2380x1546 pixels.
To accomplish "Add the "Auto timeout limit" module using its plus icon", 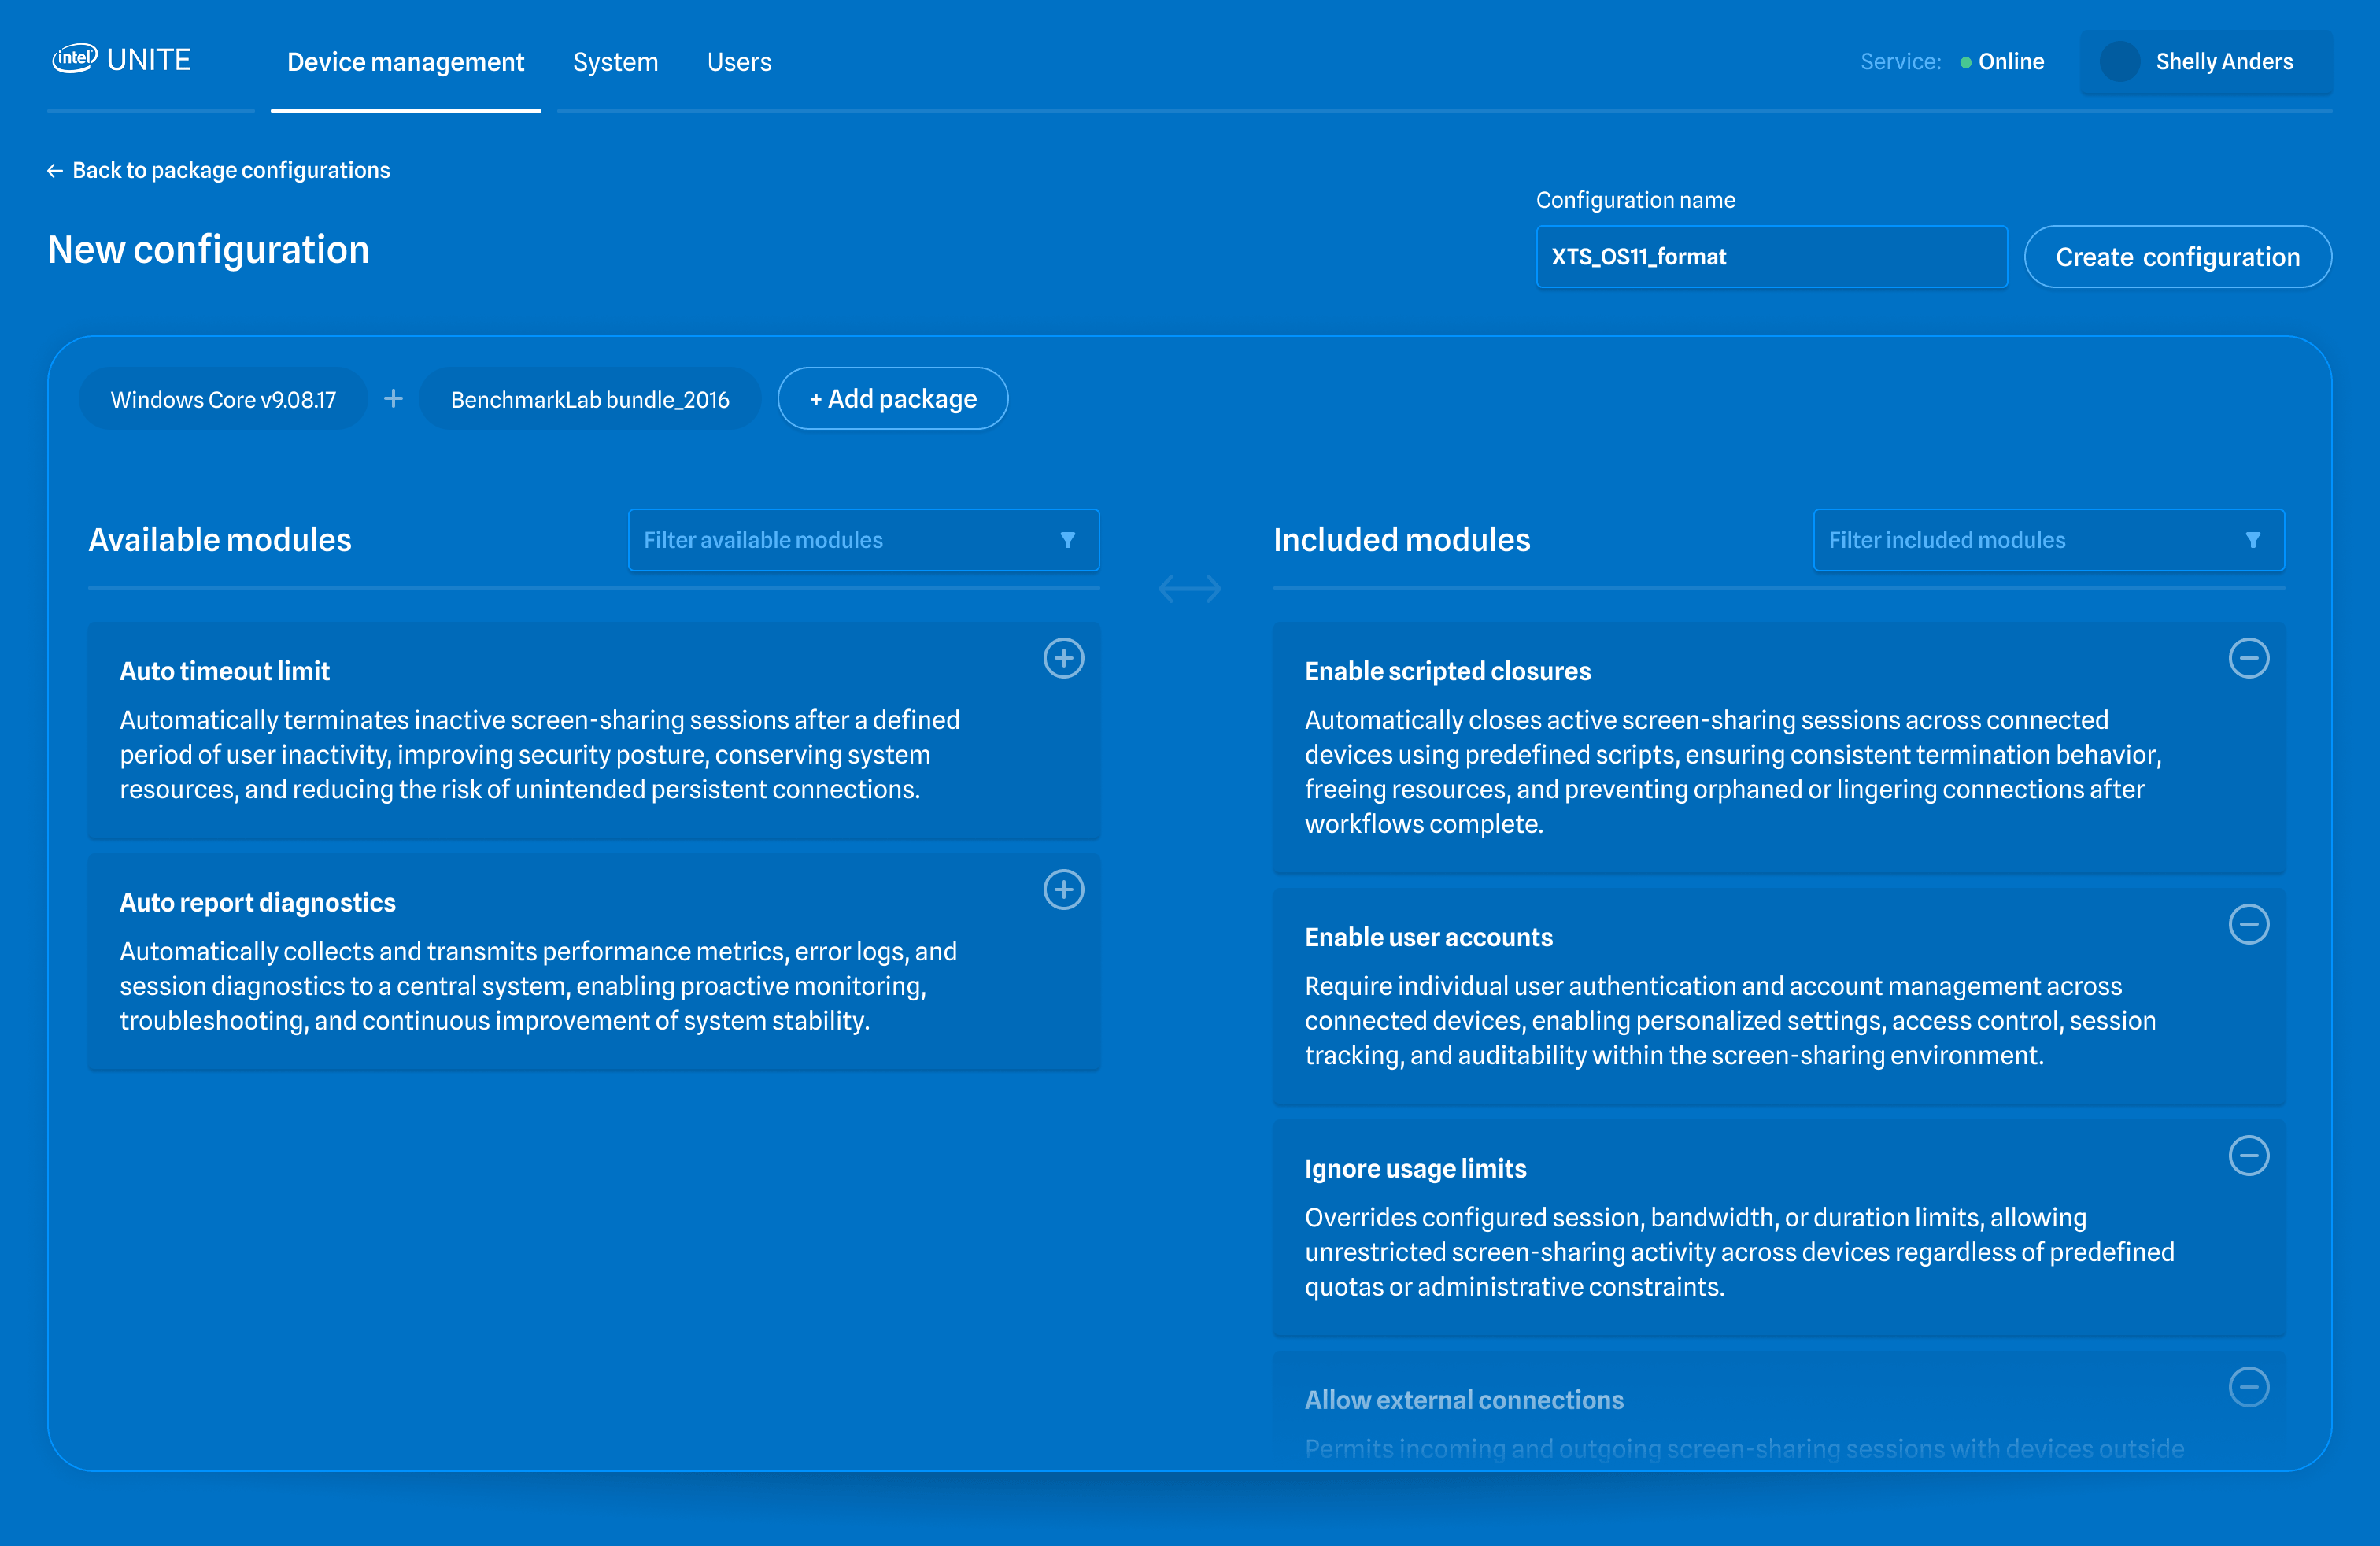I will 1064,658.
